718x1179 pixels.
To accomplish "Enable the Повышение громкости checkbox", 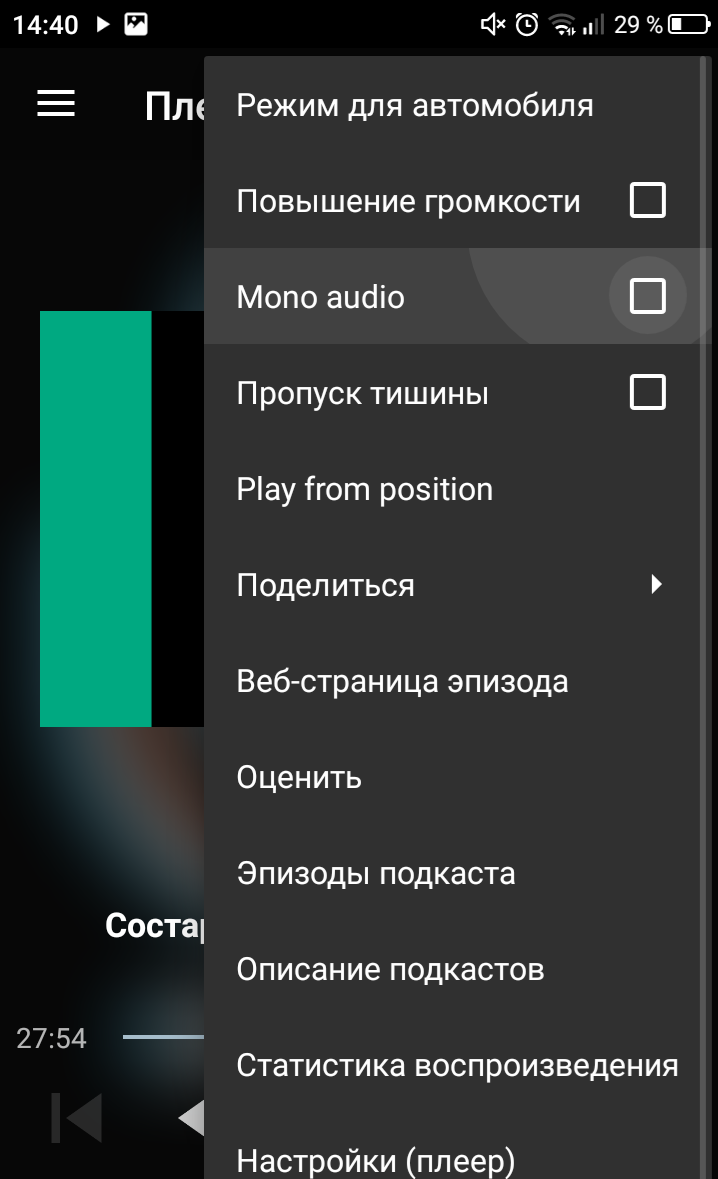I will [647, 200].
